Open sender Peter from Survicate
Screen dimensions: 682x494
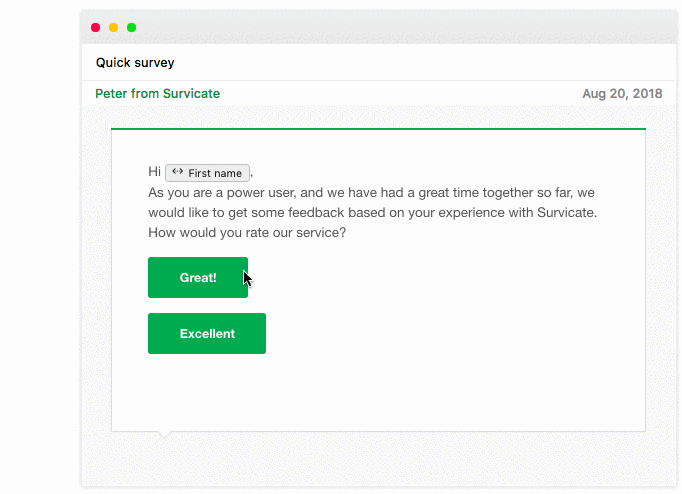(157, 93)
